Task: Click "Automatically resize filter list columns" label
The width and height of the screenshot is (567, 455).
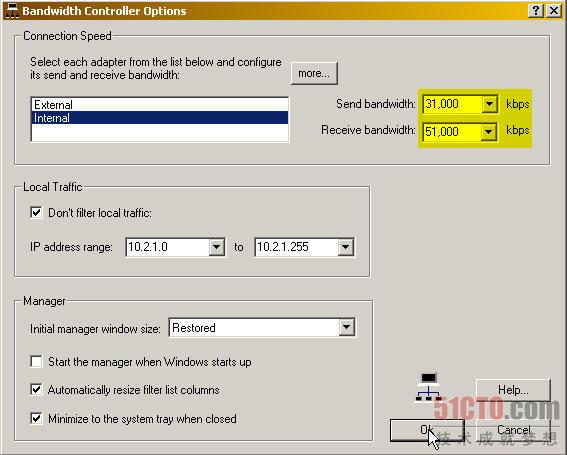Action: [x=133, y=390]
